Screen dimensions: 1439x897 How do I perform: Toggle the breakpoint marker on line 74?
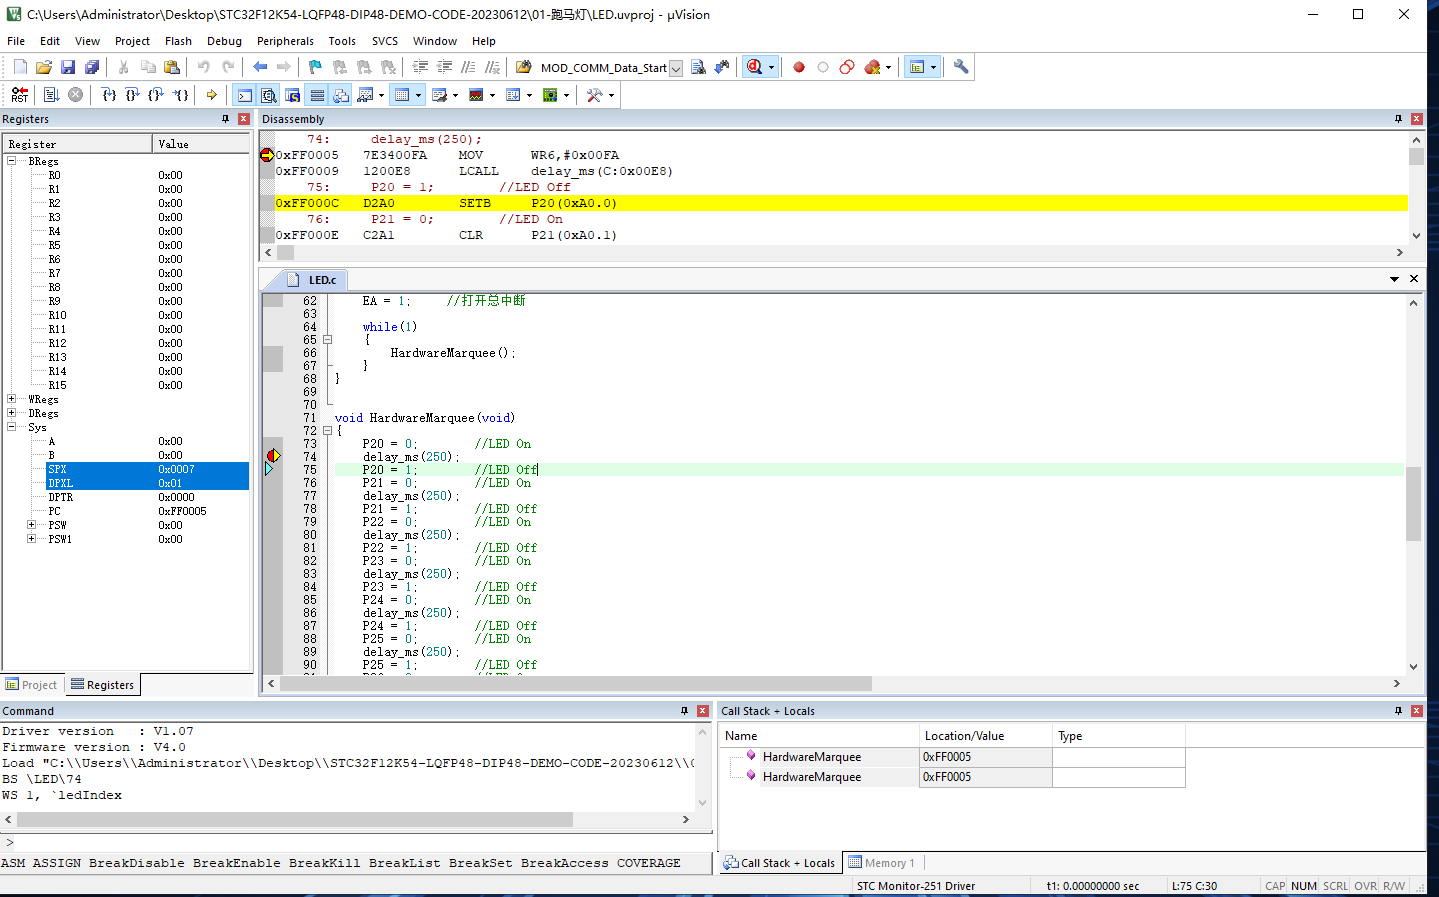pos(272,456)
